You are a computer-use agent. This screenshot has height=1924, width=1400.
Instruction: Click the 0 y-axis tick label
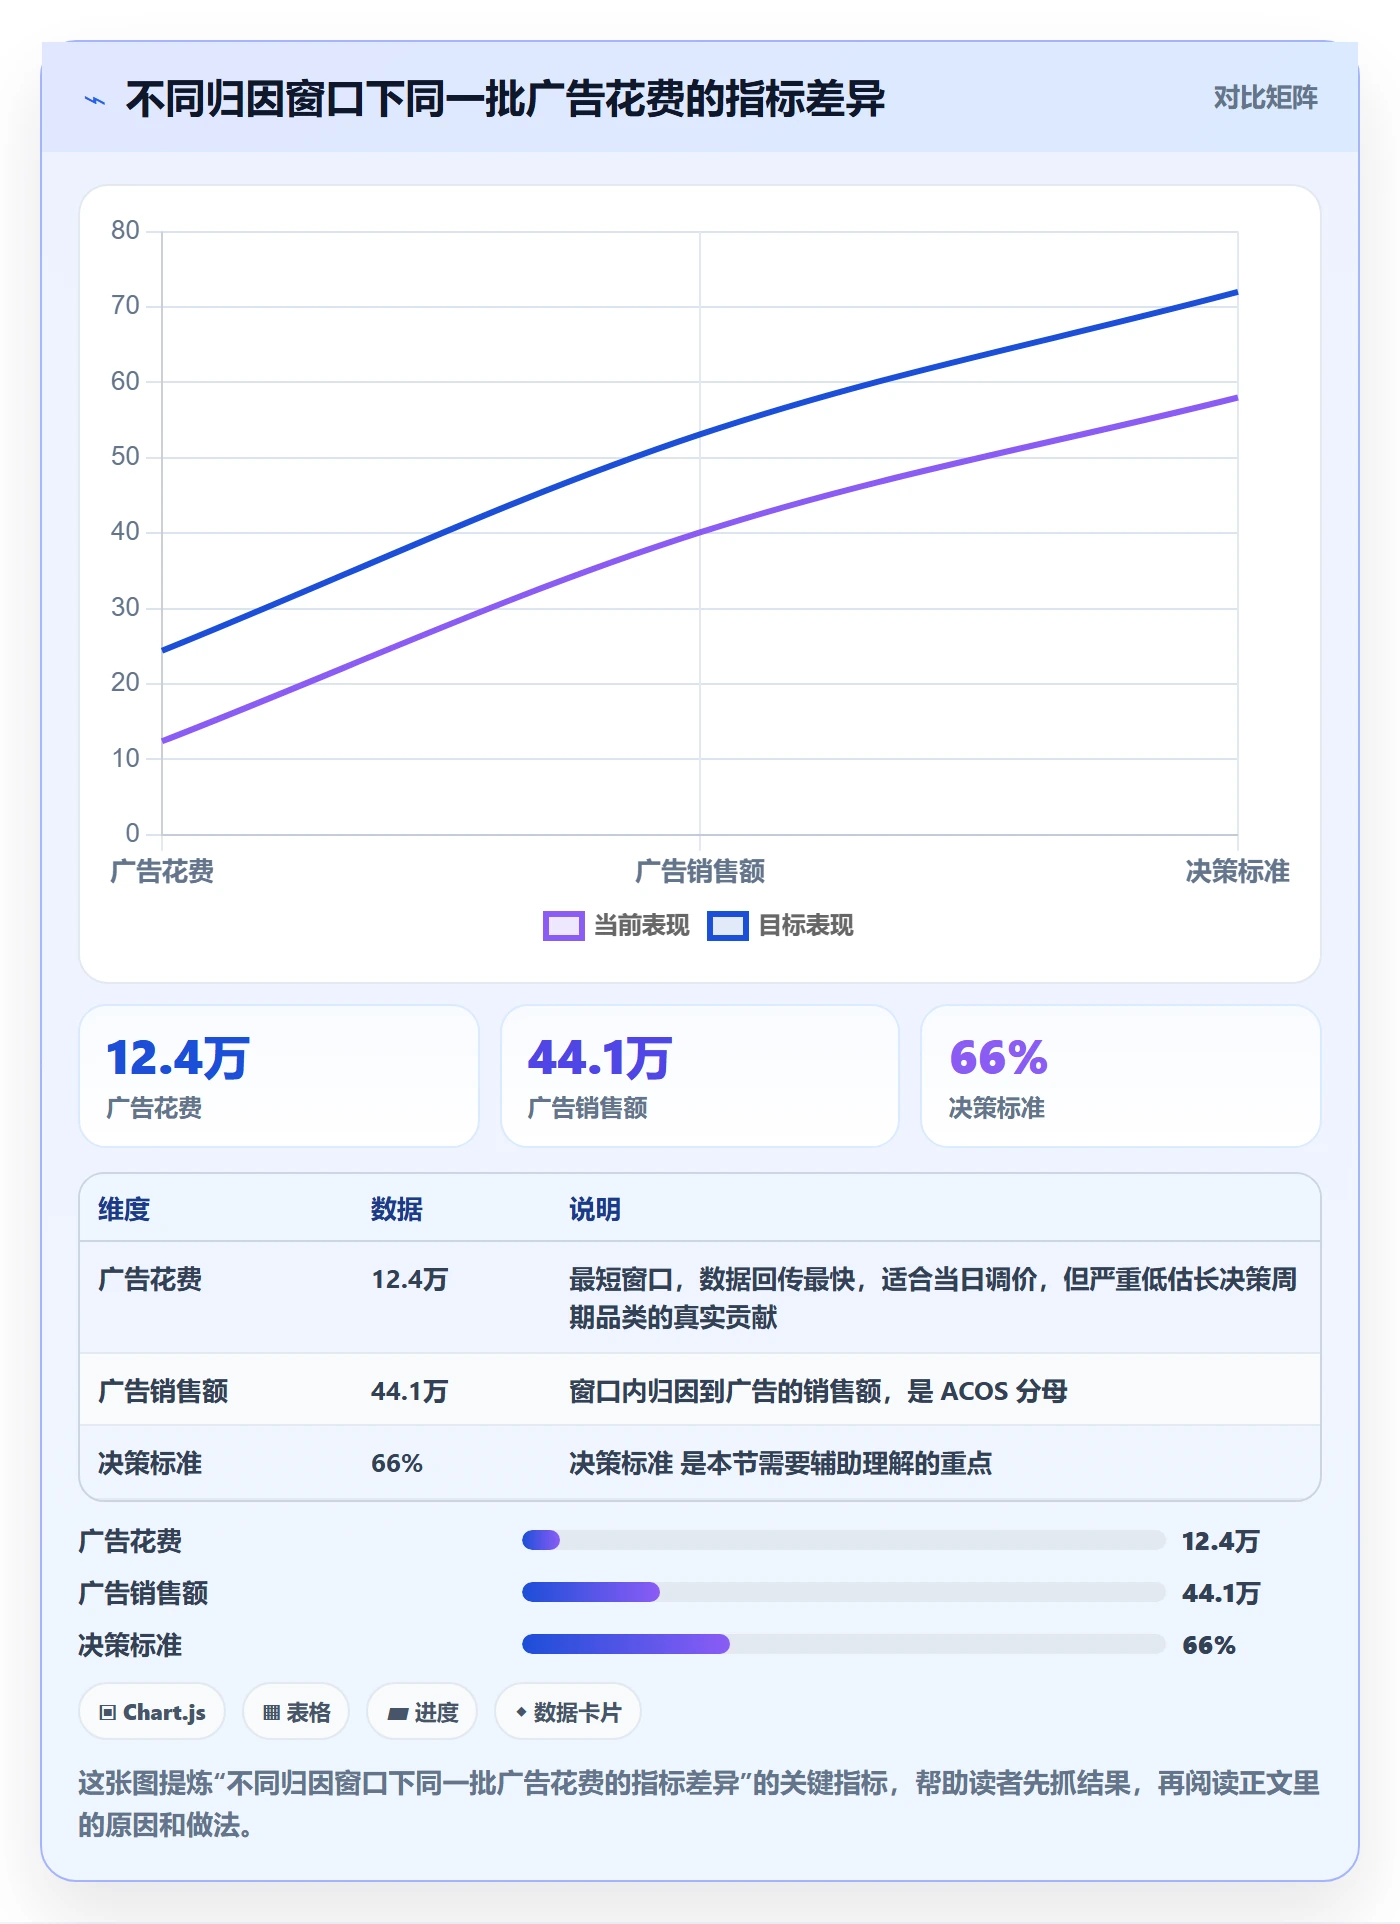pyautogui.click(x=132, y=833)
